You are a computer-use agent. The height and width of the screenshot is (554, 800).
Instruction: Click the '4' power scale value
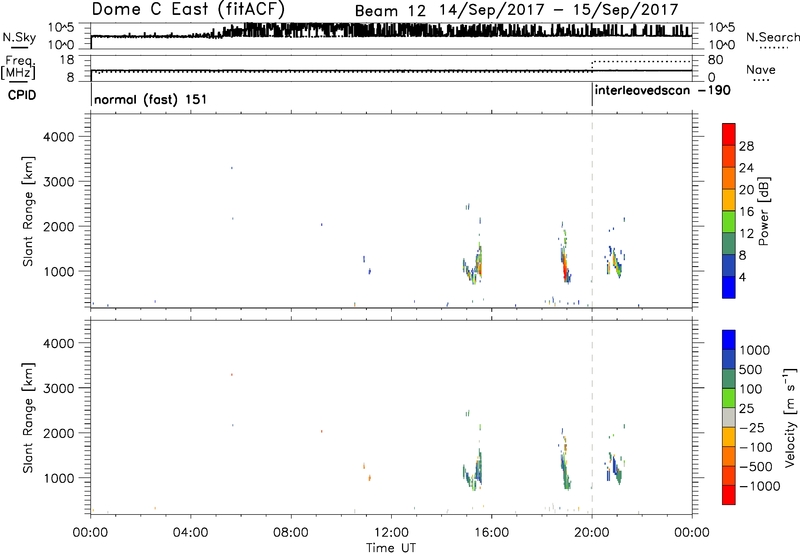click(742, 277)
